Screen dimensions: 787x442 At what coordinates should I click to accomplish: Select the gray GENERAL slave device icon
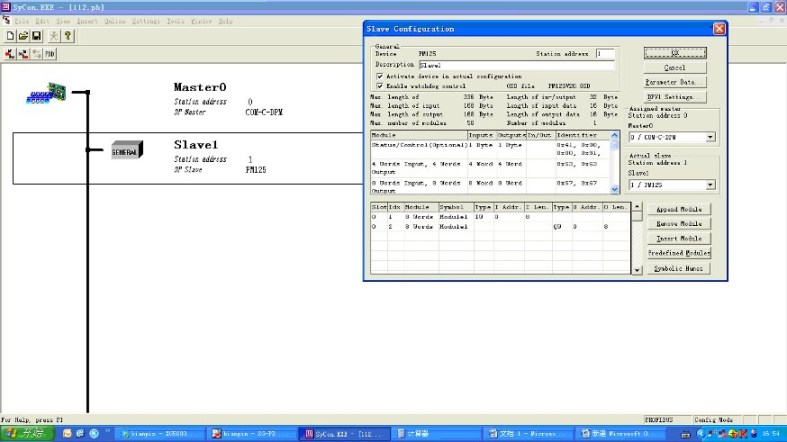(x=126, y=150)
